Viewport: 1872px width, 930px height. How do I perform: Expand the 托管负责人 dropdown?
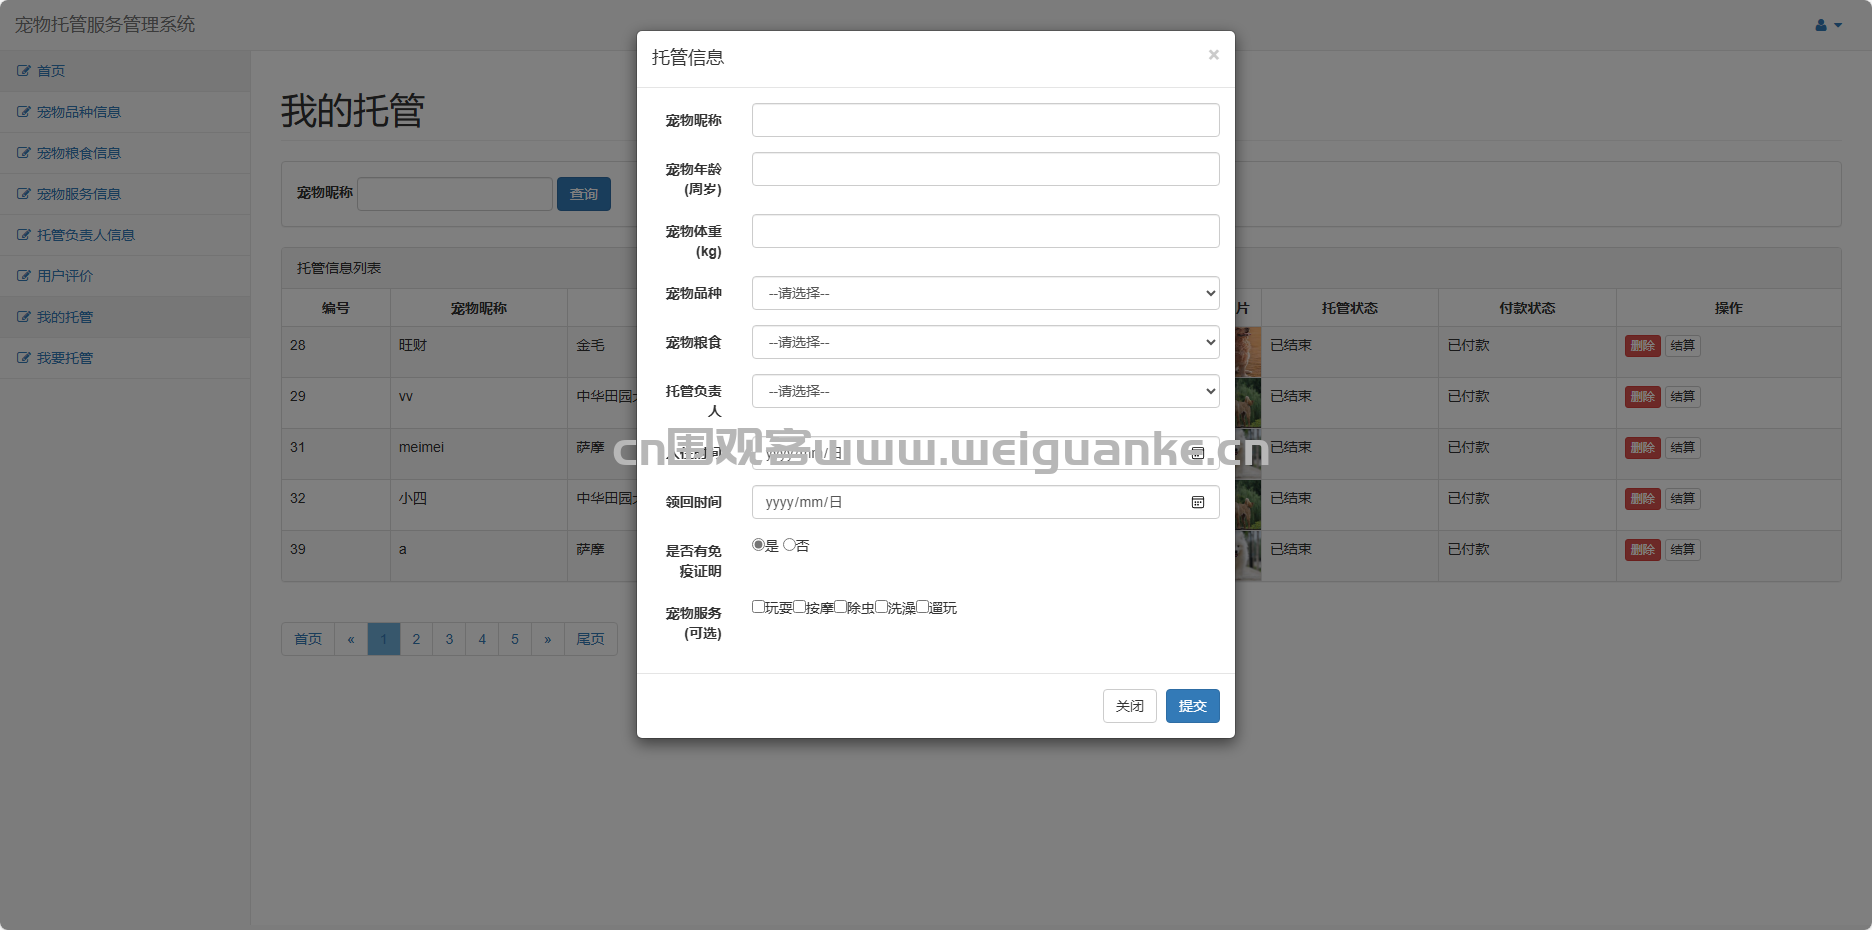pyautogui.click(x=985, y=391)
